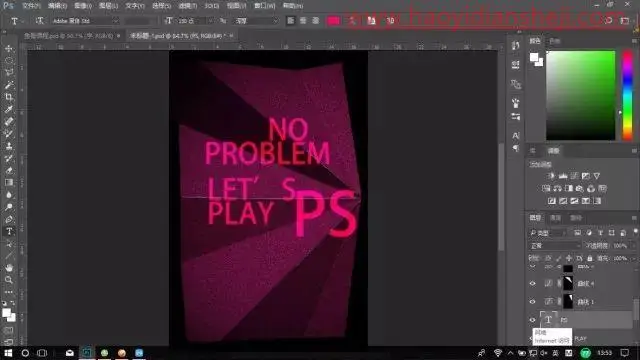Viewport: 640px width, 360px height.
Task: Open the font size dropdown
Action: 196,20
